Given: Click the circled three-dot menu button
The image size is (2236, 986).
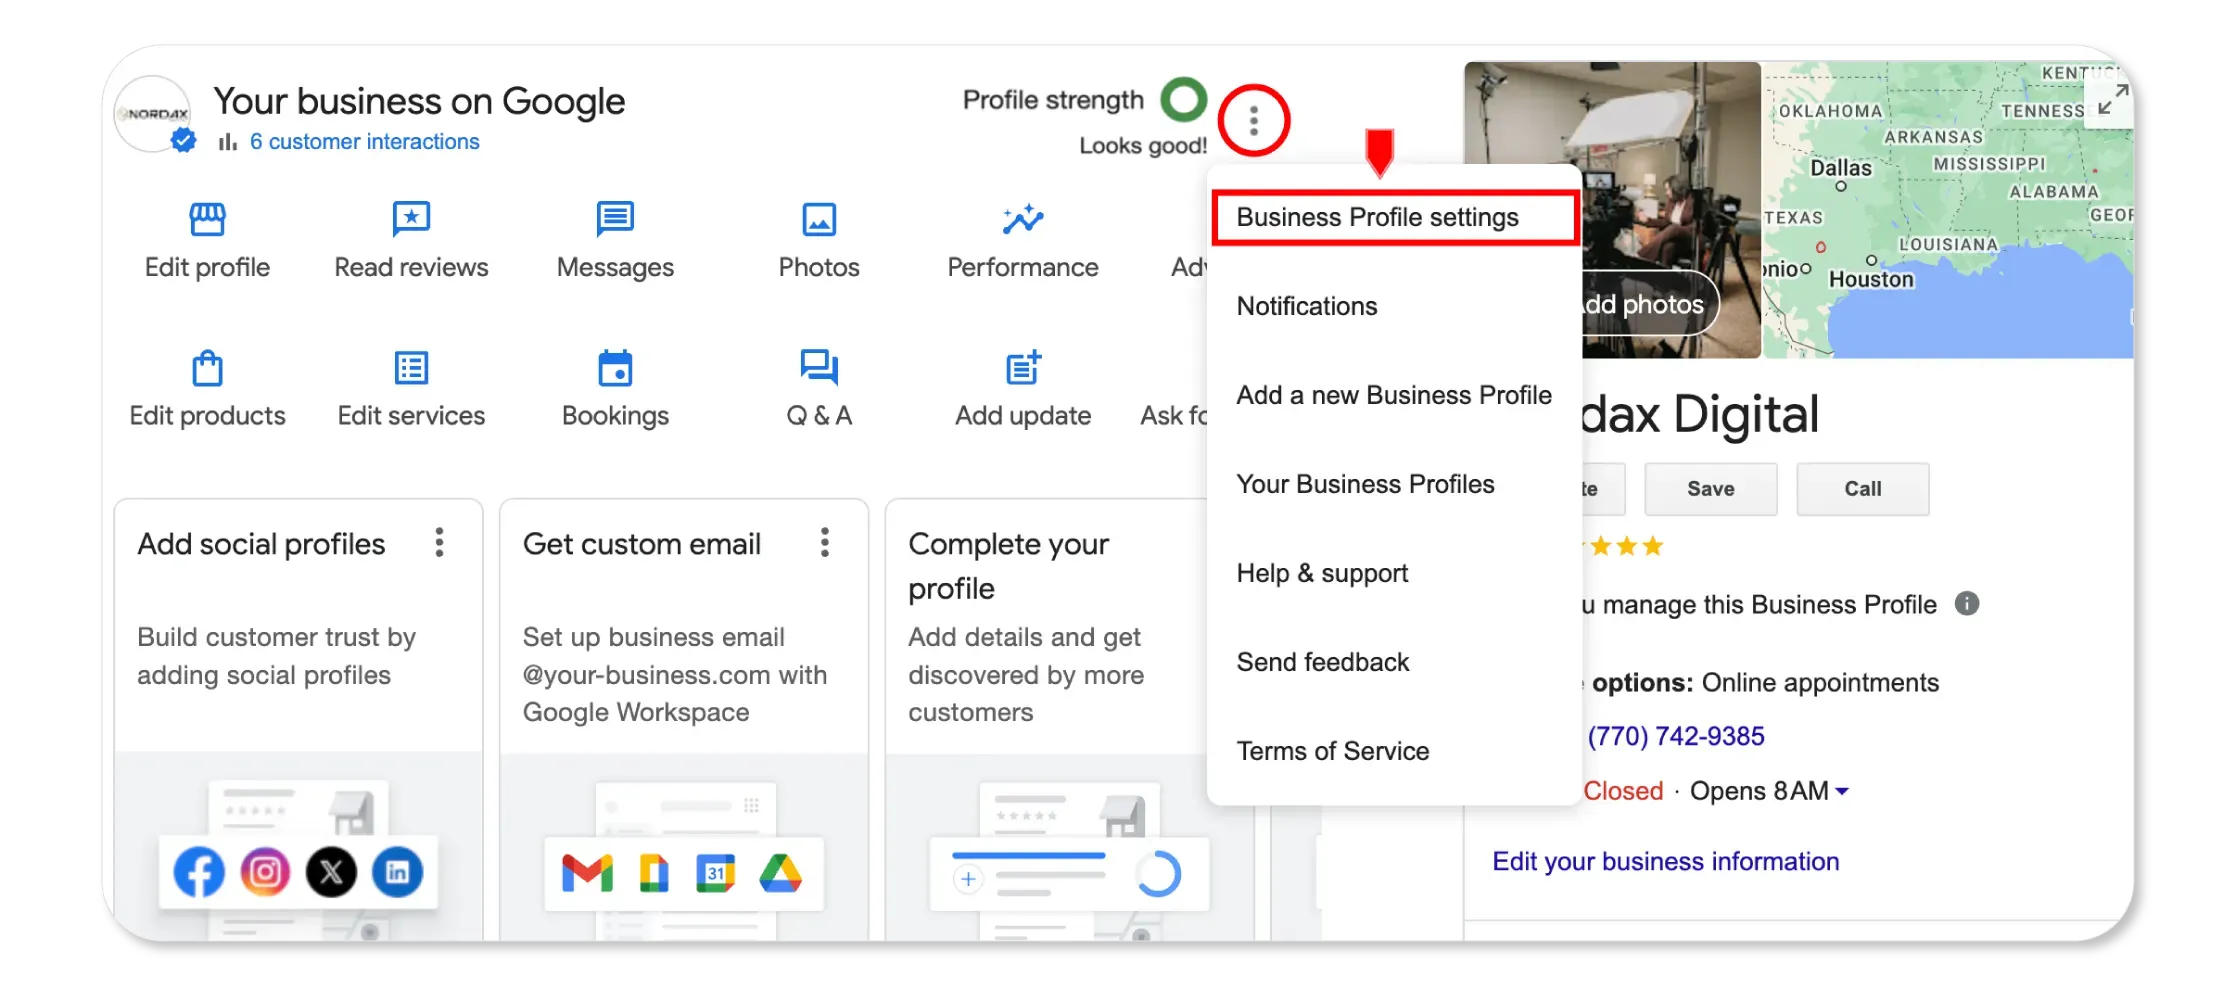Looking at the screenshot, I should point(1253,121).
